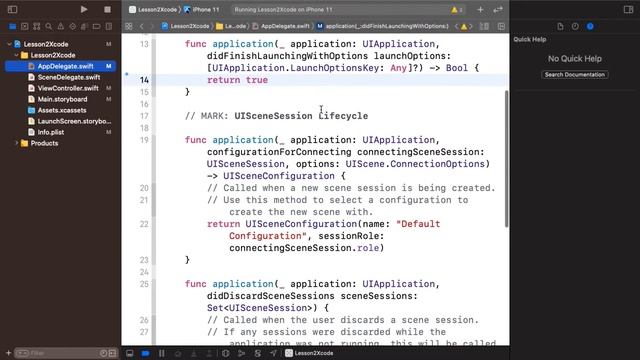Collapse the Lesson2Xcode project root

(x=9, y=44)
